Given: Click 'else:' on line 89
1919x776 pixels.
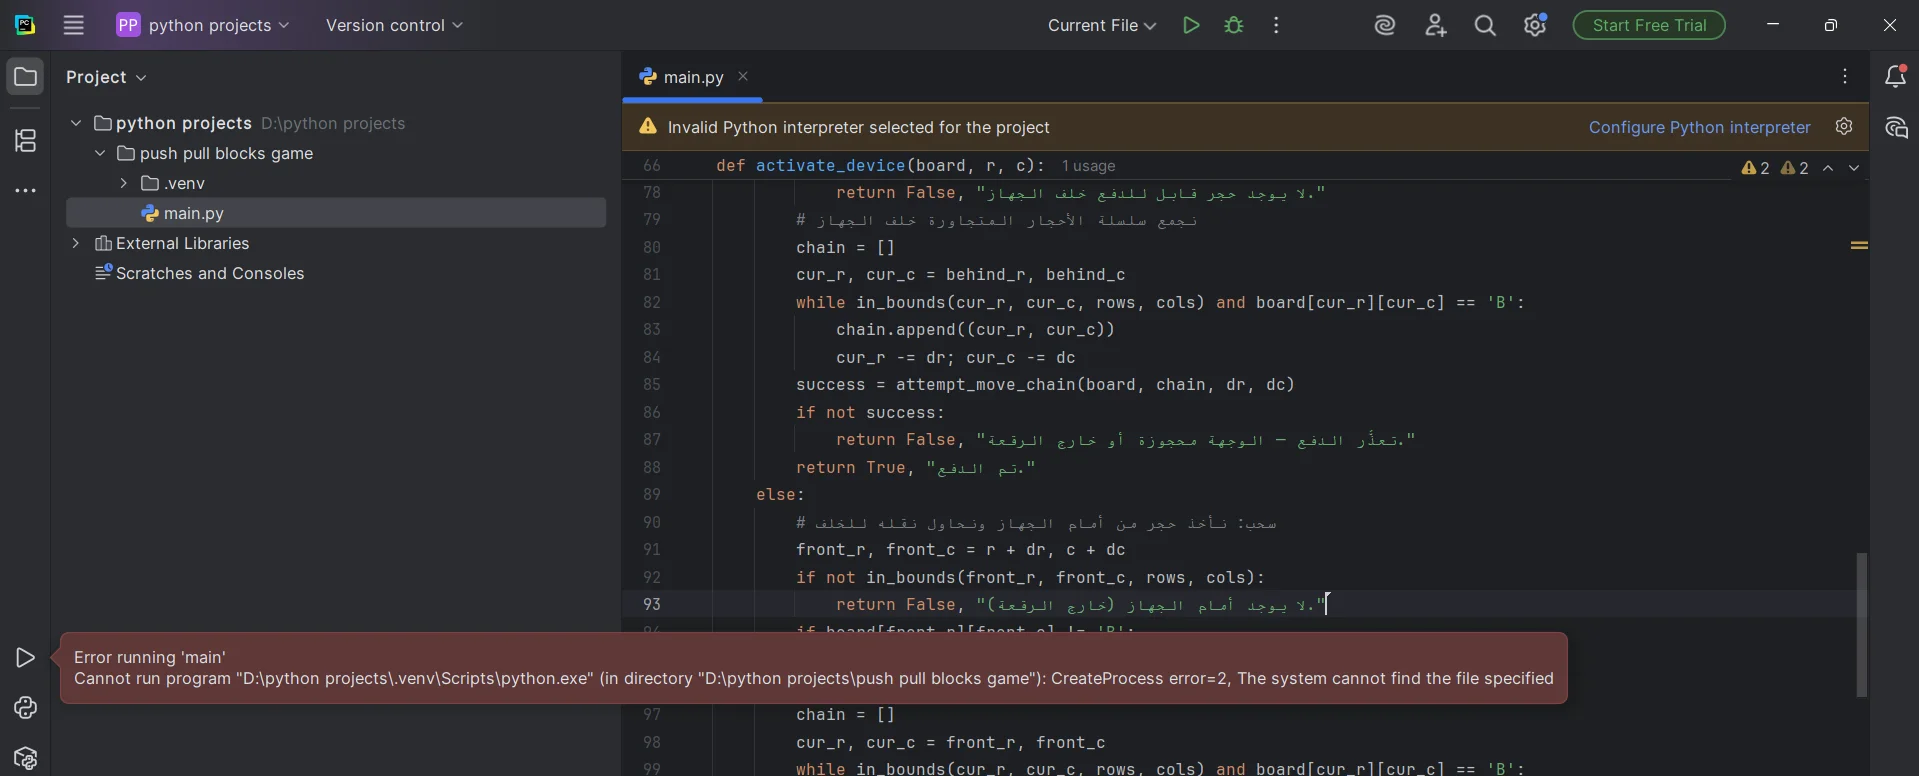Looking at the screenshot, I should coord(780,494).
